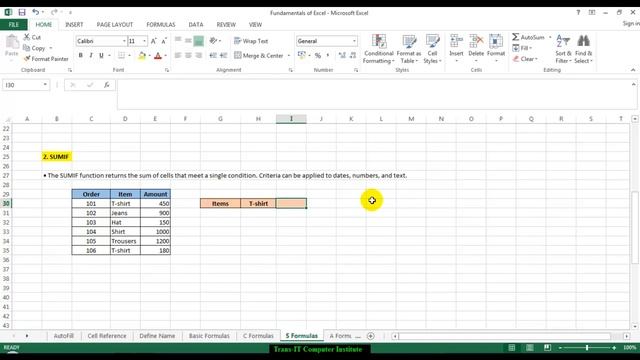The width and height of the screenshot is (640, 360).
Task: Add a new sheet with the plus icon
Action: click(371, 336)
